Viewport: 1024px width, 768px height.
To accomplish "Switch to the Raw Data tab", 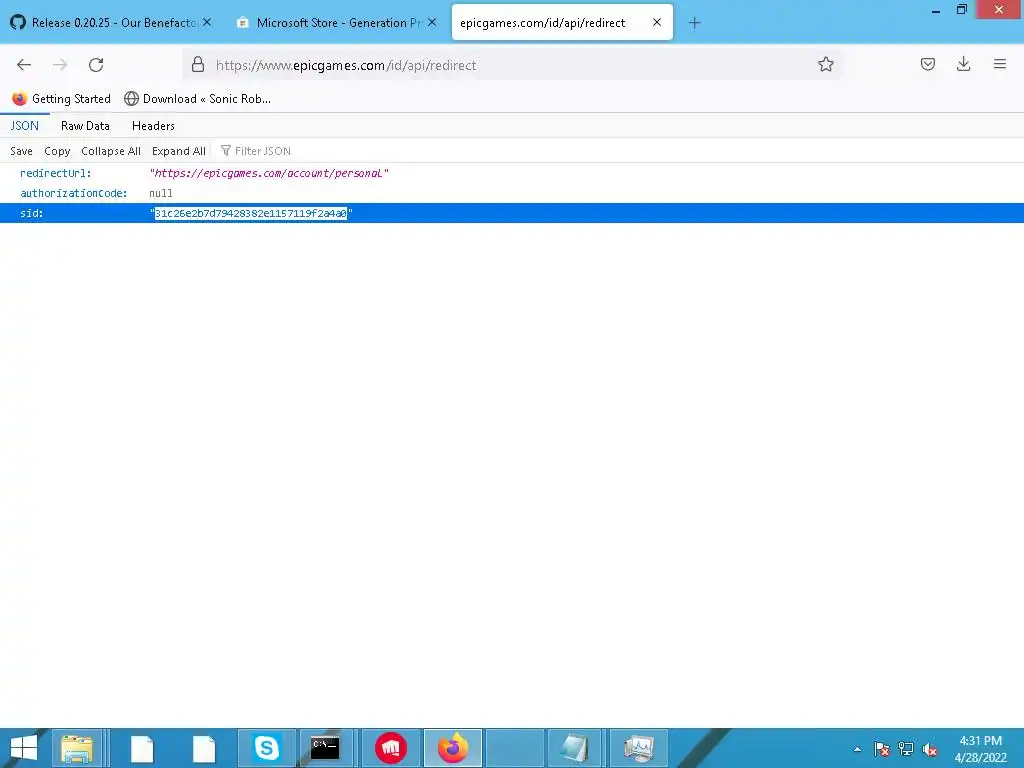I will (x=85, y=125).
